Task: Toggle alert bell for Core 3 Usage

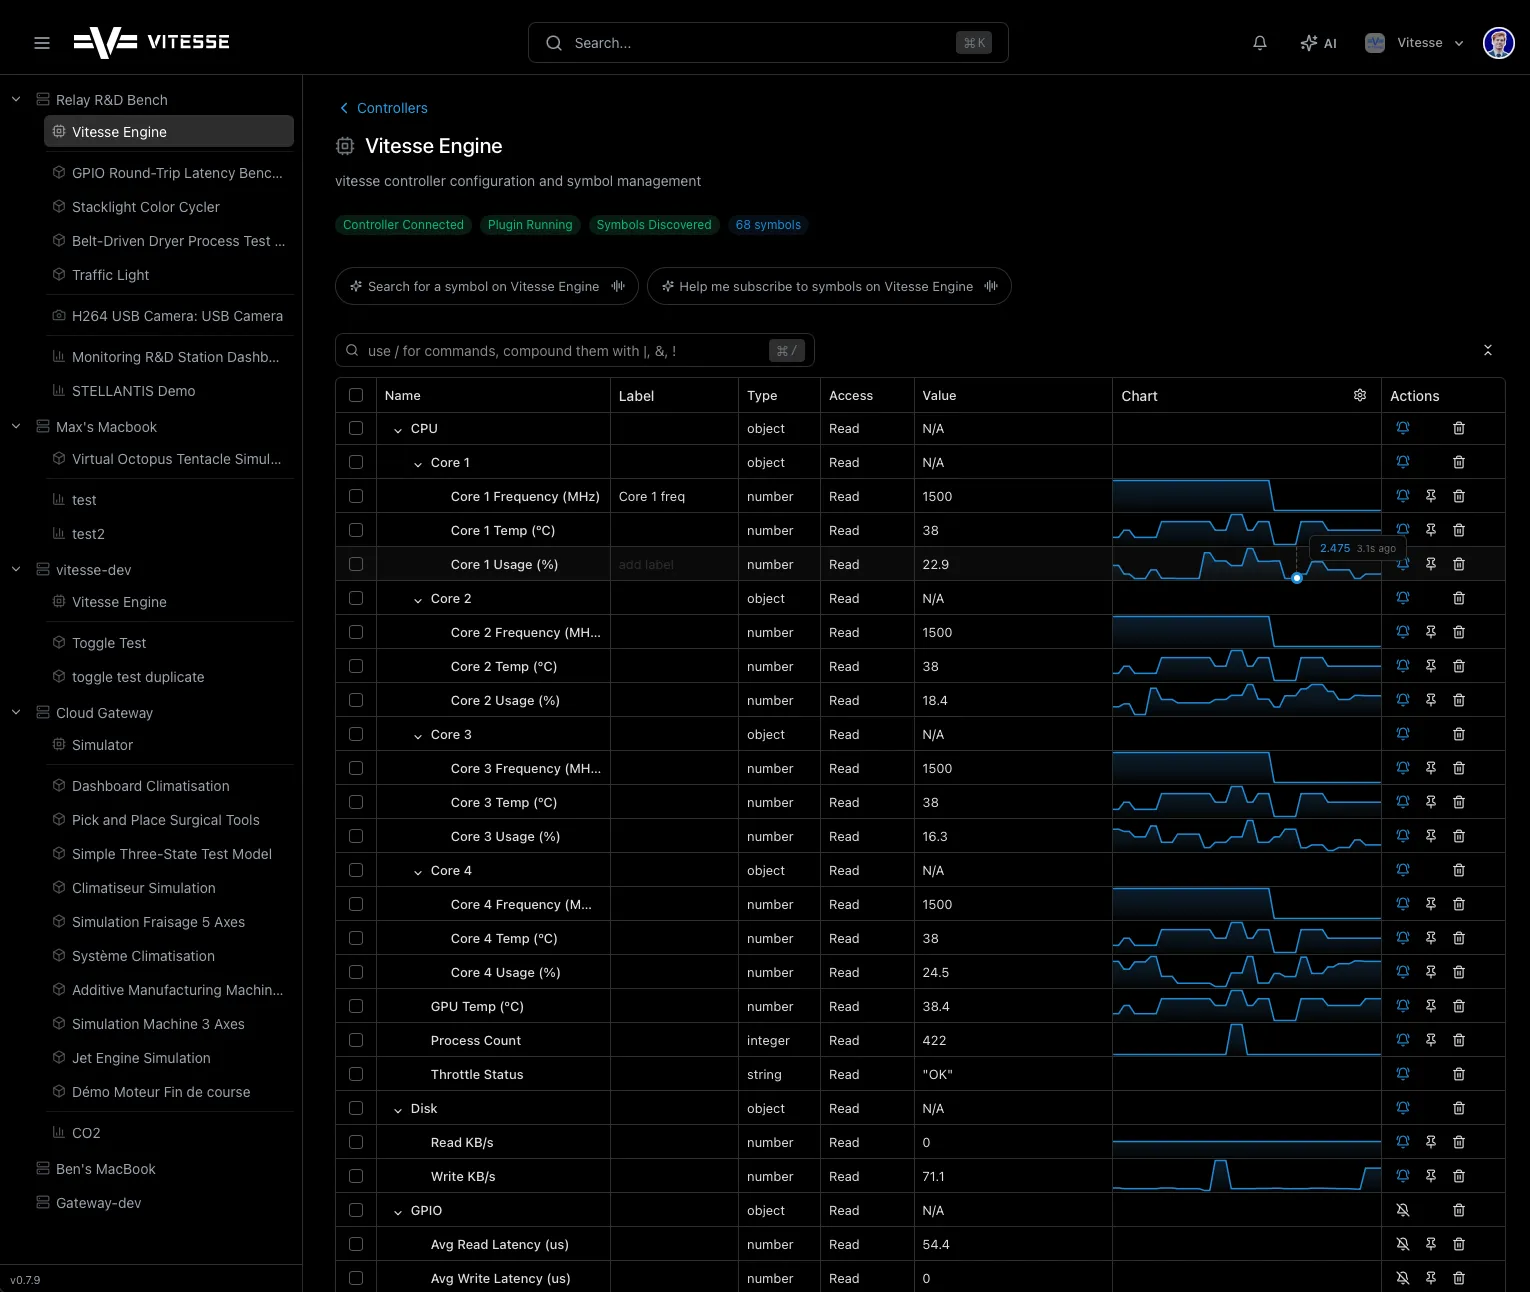Action: point(1403,836)
